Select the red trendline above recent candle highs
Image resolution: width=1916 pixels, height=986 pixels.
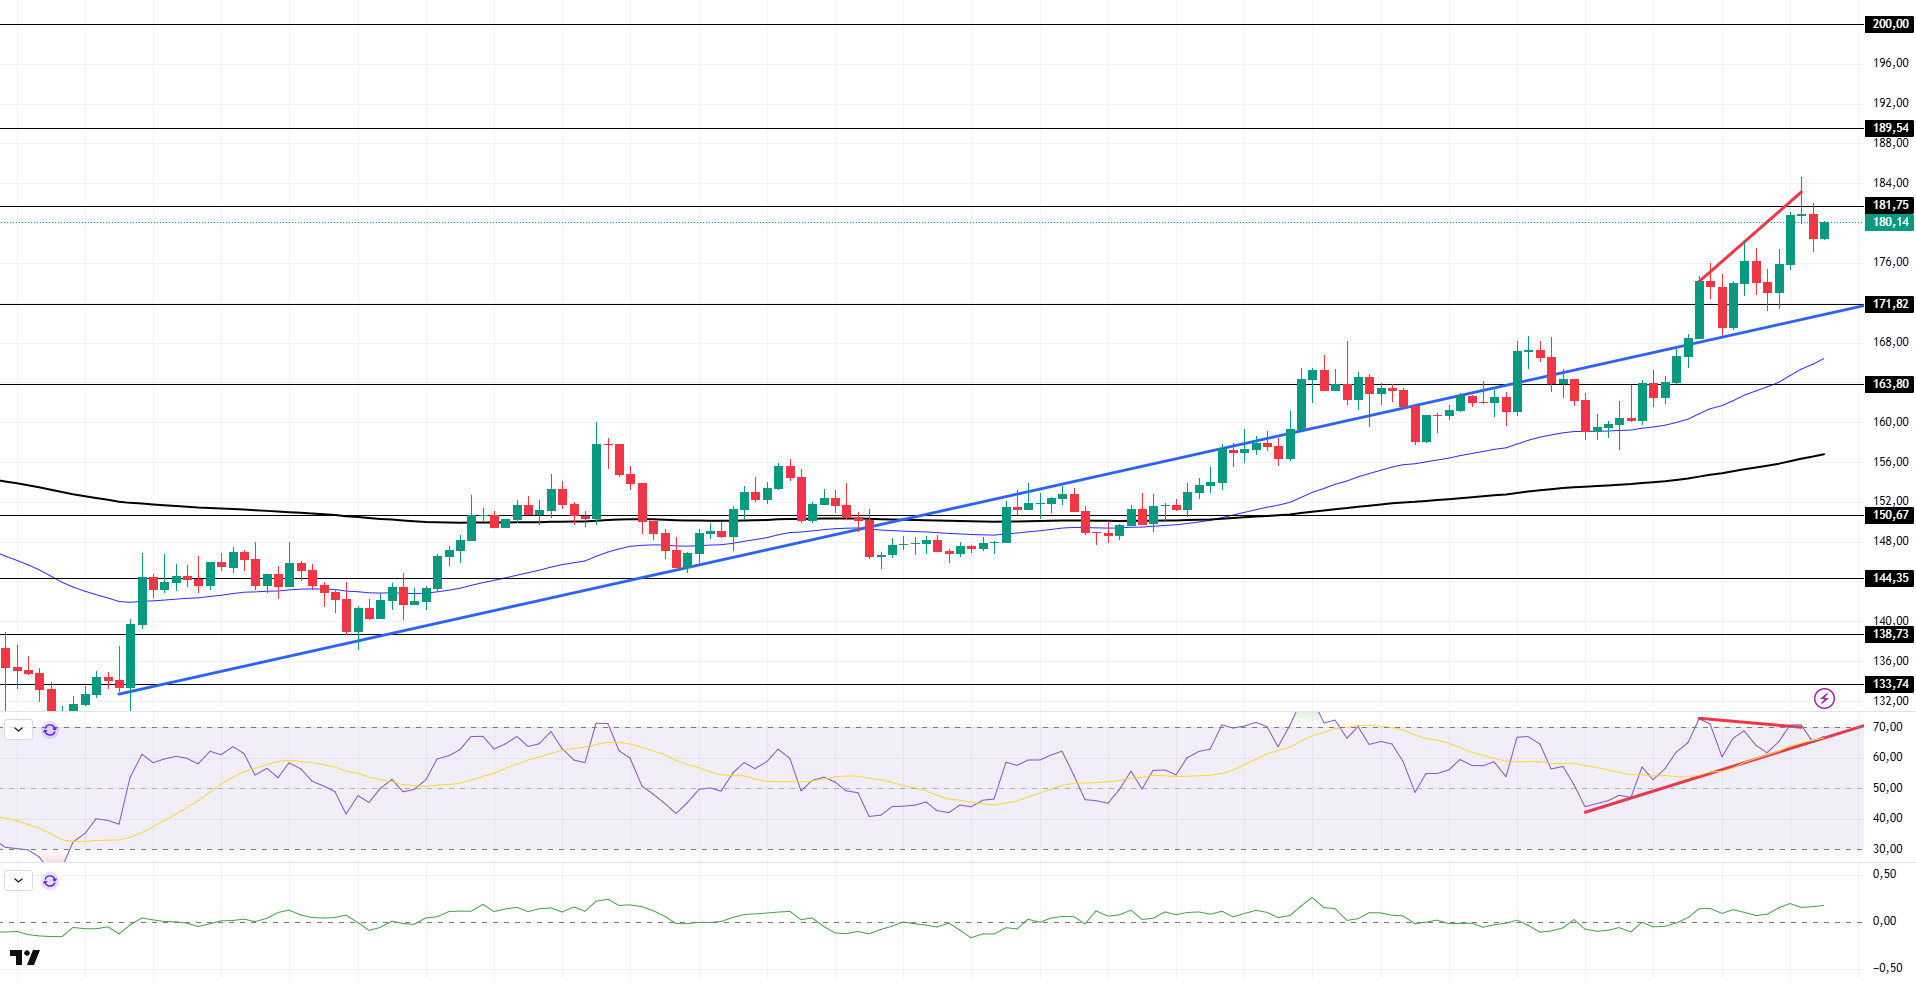coord(1750,236)
